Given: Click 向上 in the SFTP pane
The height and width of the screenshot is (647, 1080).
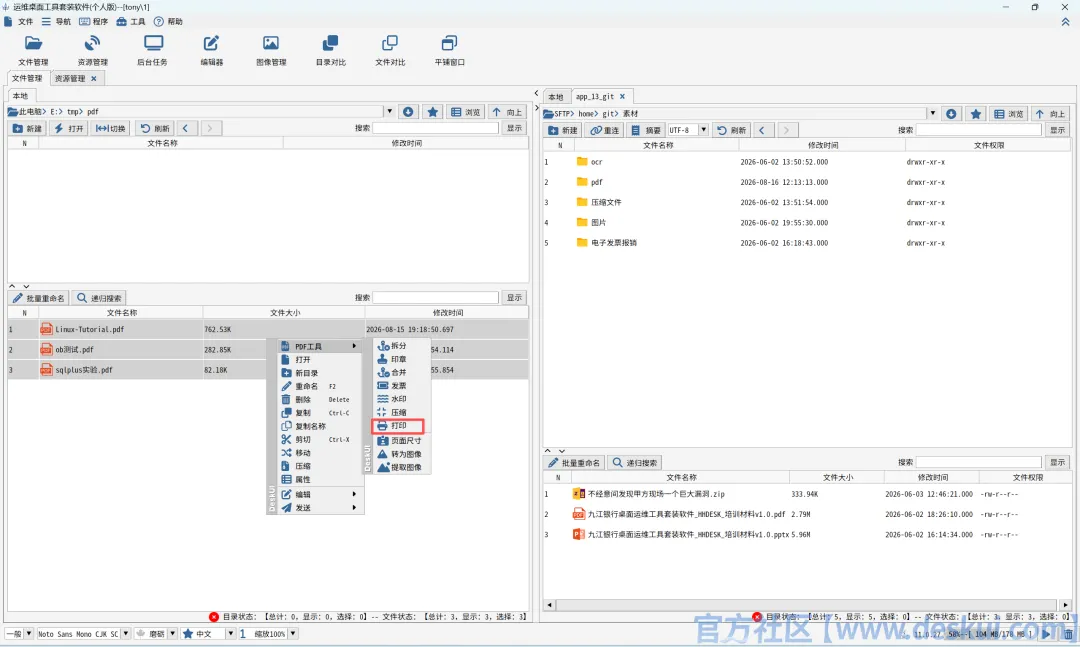Looking at the screenshot, I should (x=1050, y=114).
